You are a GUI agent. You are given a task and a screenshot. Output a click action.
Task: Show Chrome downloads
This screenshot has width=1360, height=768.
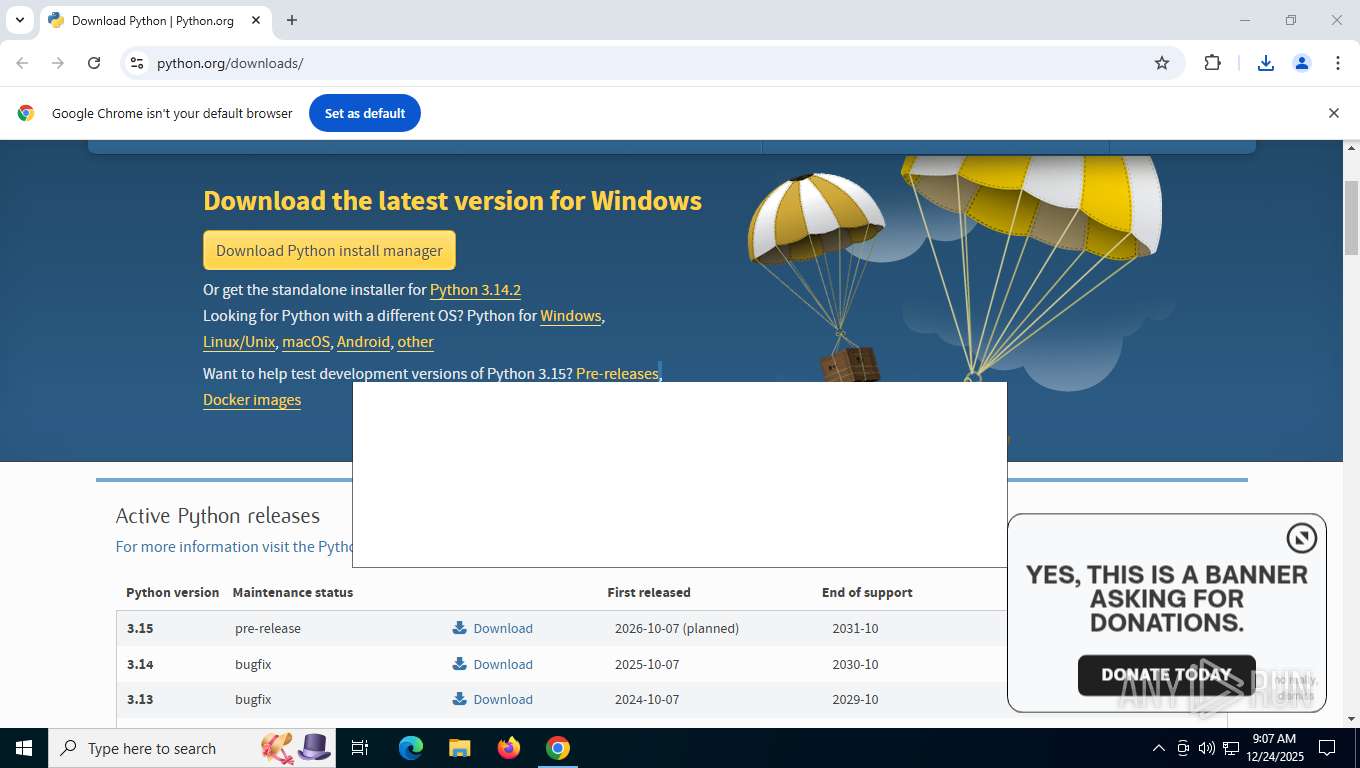pyautogui.click(x=1266, y=63)
